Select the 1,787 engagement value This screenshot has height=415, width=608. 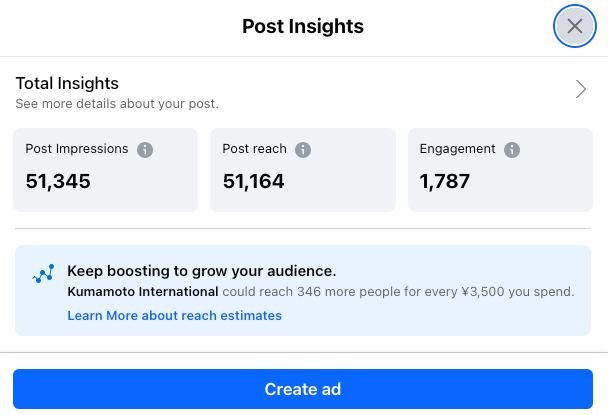[444, 181]
